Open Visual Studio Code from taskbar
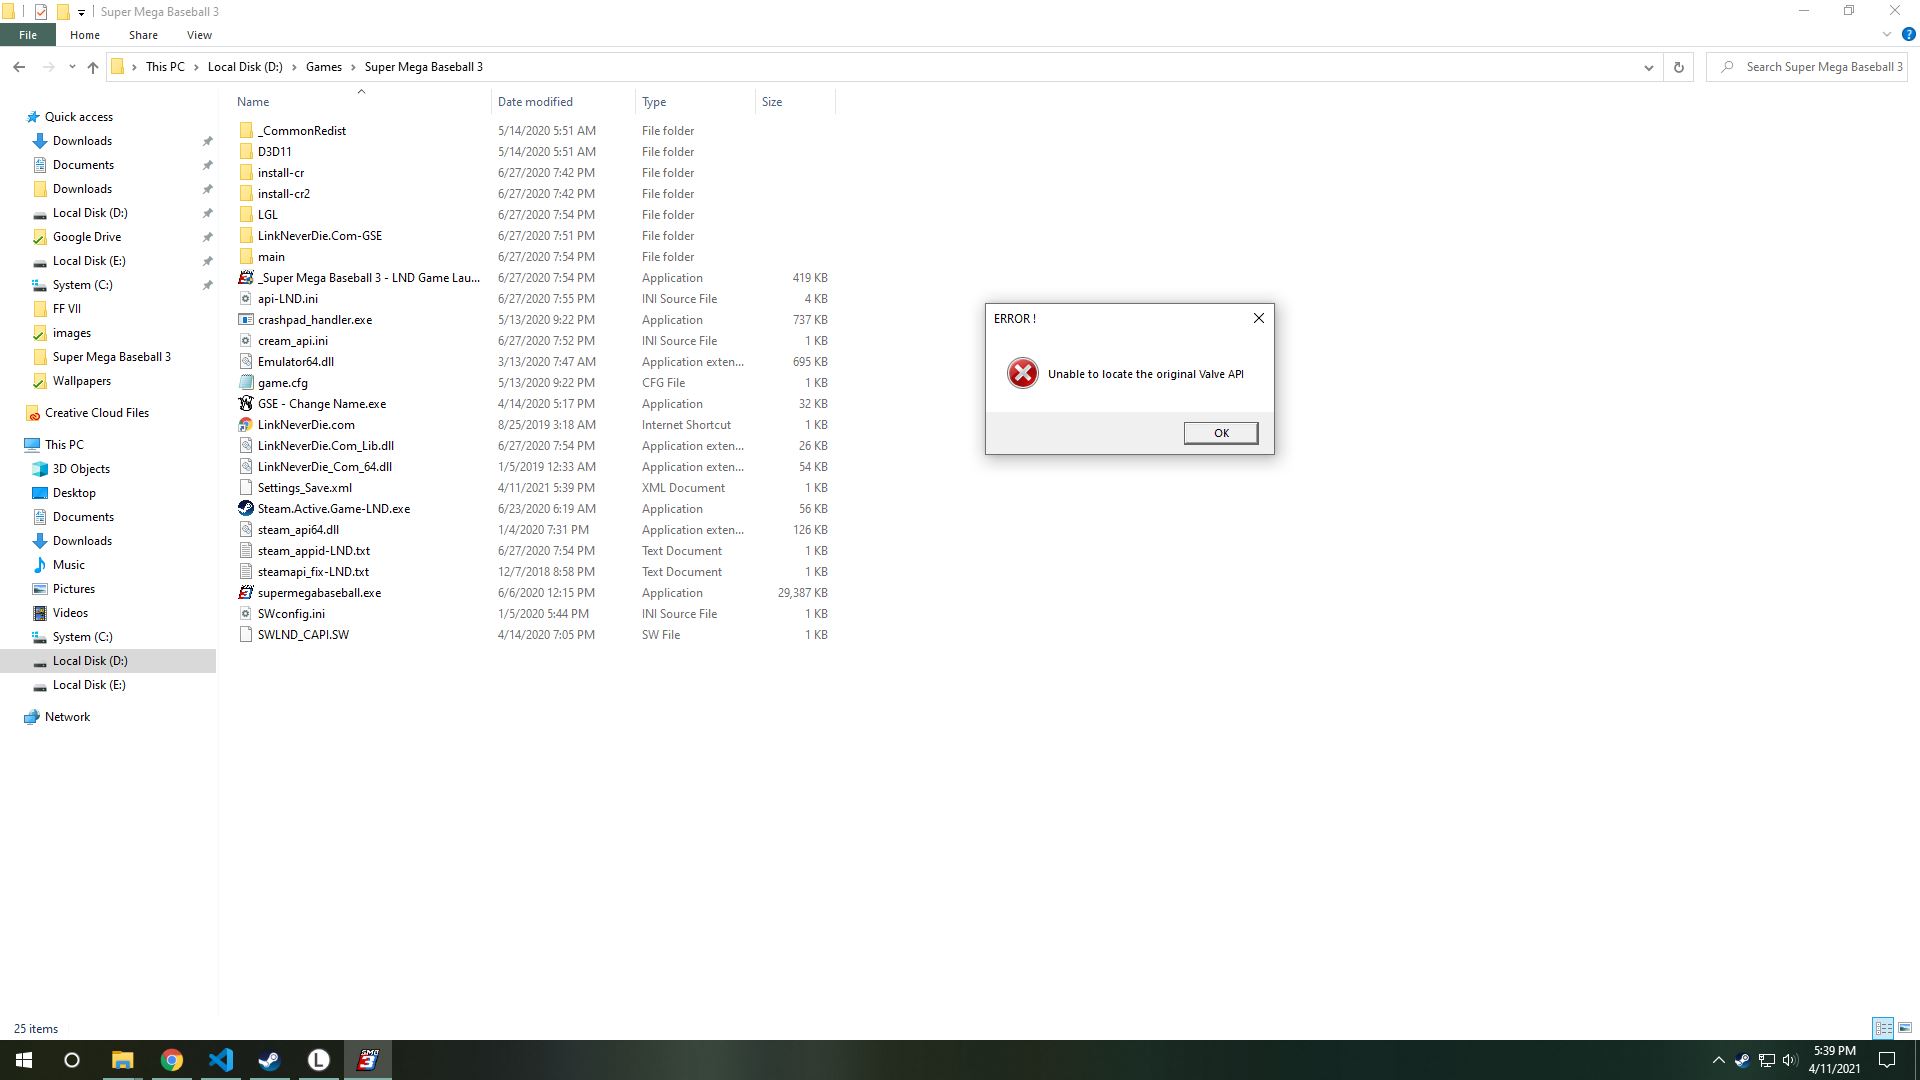The image size is (1920, 1080). point(220,1060)
